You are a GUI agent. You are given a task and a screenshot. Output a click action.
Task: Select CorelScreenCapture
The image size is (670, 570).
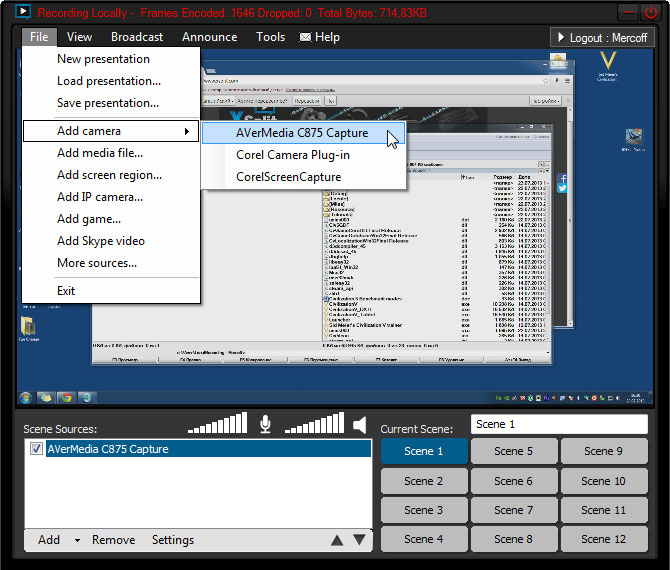click(303, 177)
